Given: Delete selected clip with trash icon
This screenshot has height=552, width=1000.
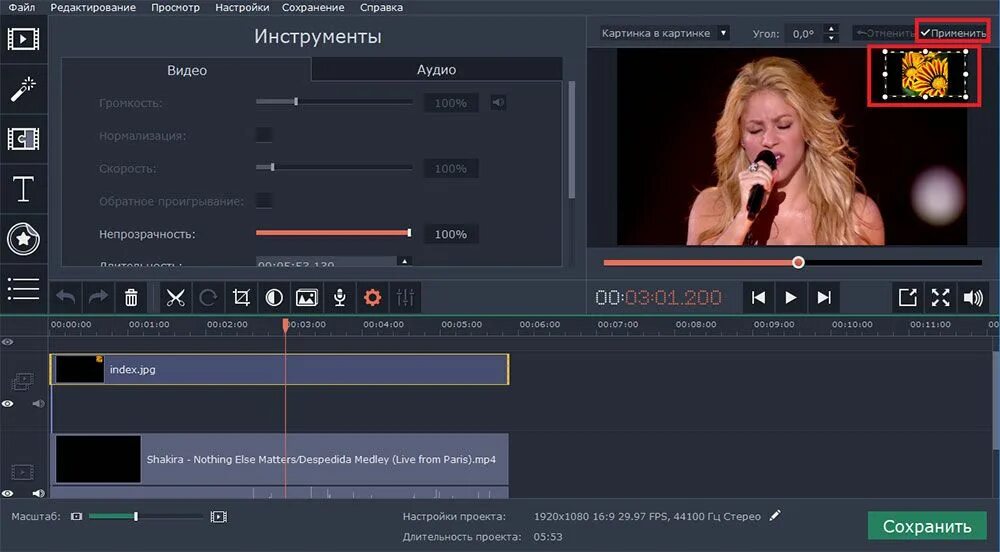Looking at the screenshot, I should pos(131,298).
